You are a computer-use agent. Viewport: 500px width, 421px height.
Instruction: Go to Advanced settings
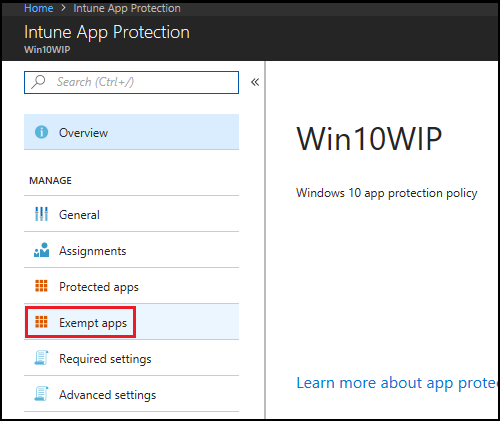pos(131,394)
